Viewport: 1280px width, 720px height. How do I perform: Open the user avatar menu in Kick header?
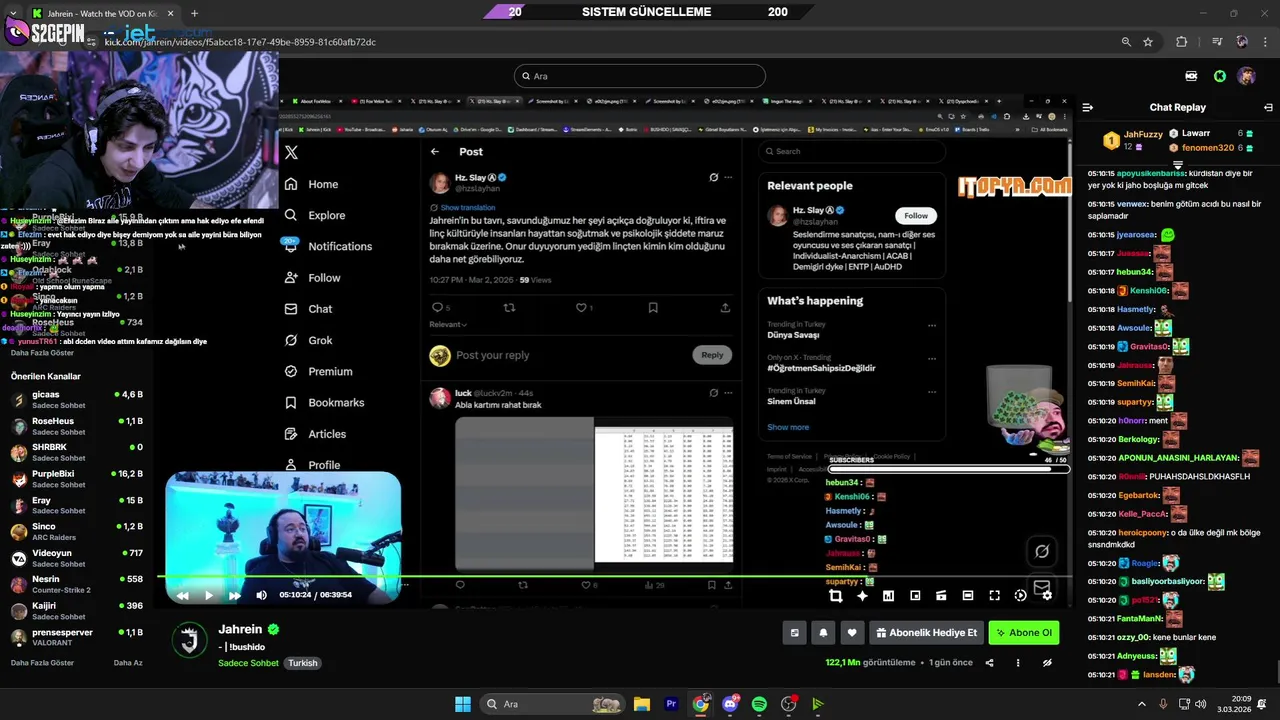click(1246, 76)
